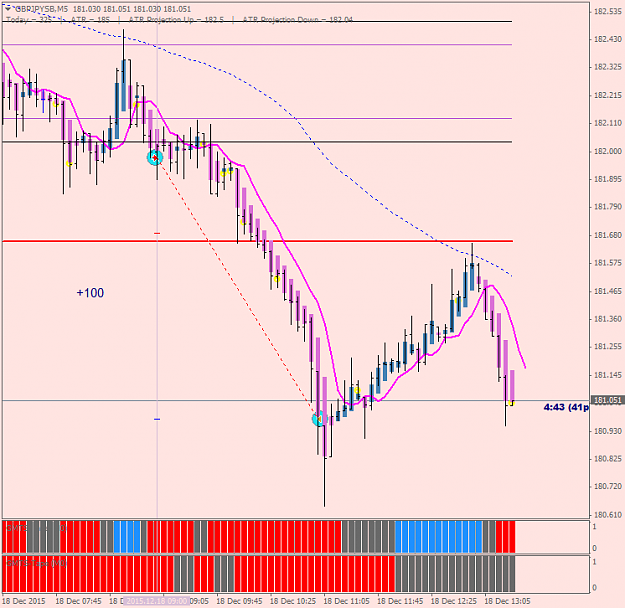Click the highlighted 2015.12.18 09:00 time label

pyautogui.click(x=155, y=601)
